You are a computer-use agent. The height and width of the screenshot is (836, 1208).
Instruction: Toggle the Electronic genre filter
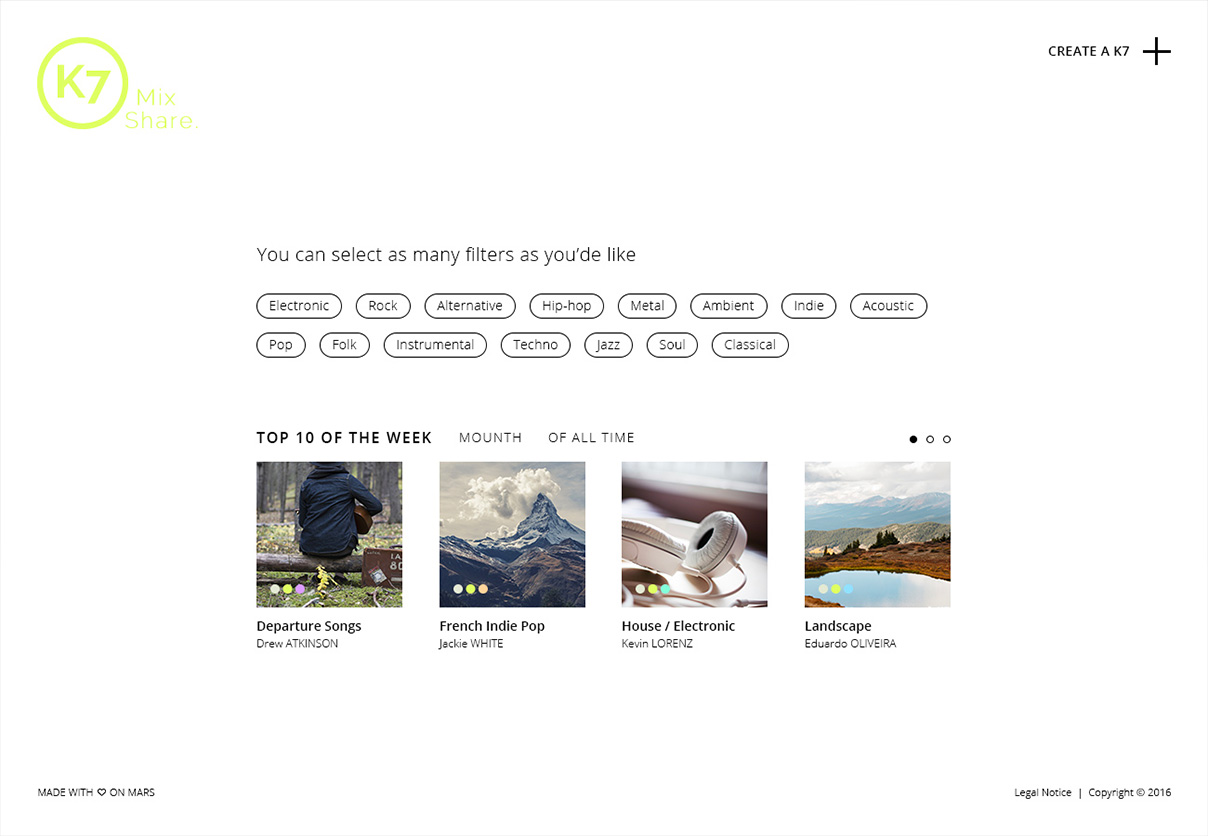[299, 306]
